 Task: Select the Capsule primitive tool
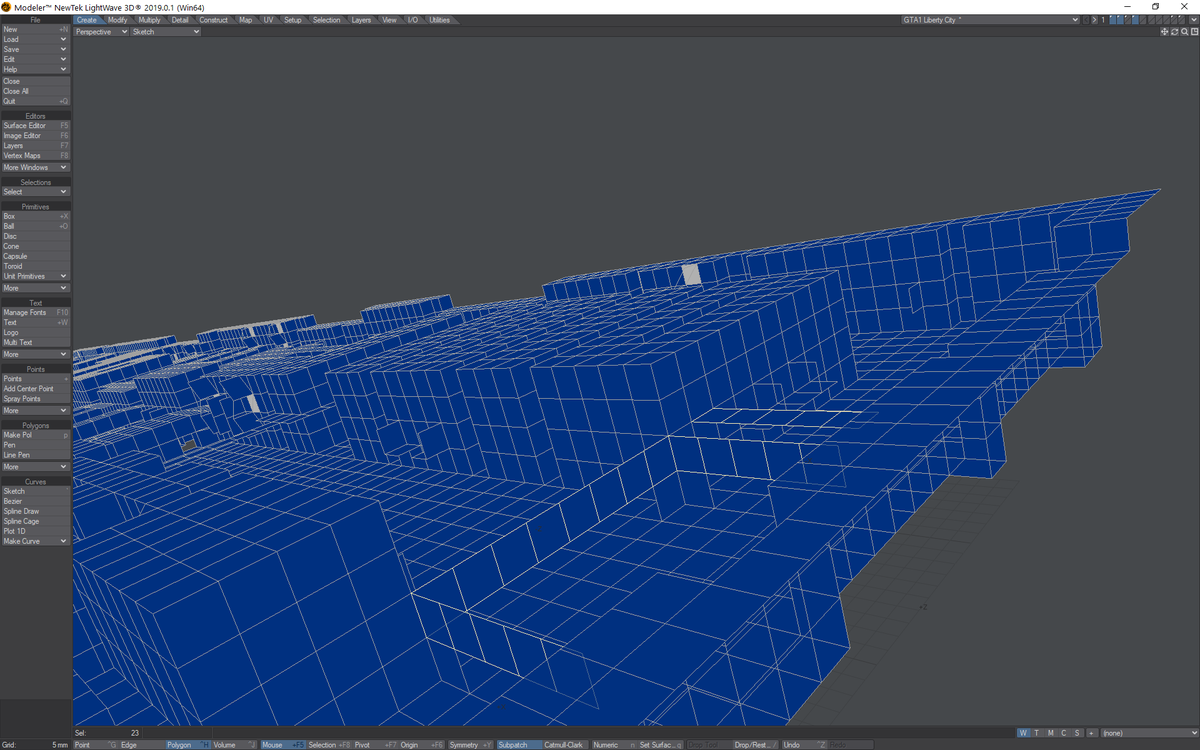click(35, 256)
